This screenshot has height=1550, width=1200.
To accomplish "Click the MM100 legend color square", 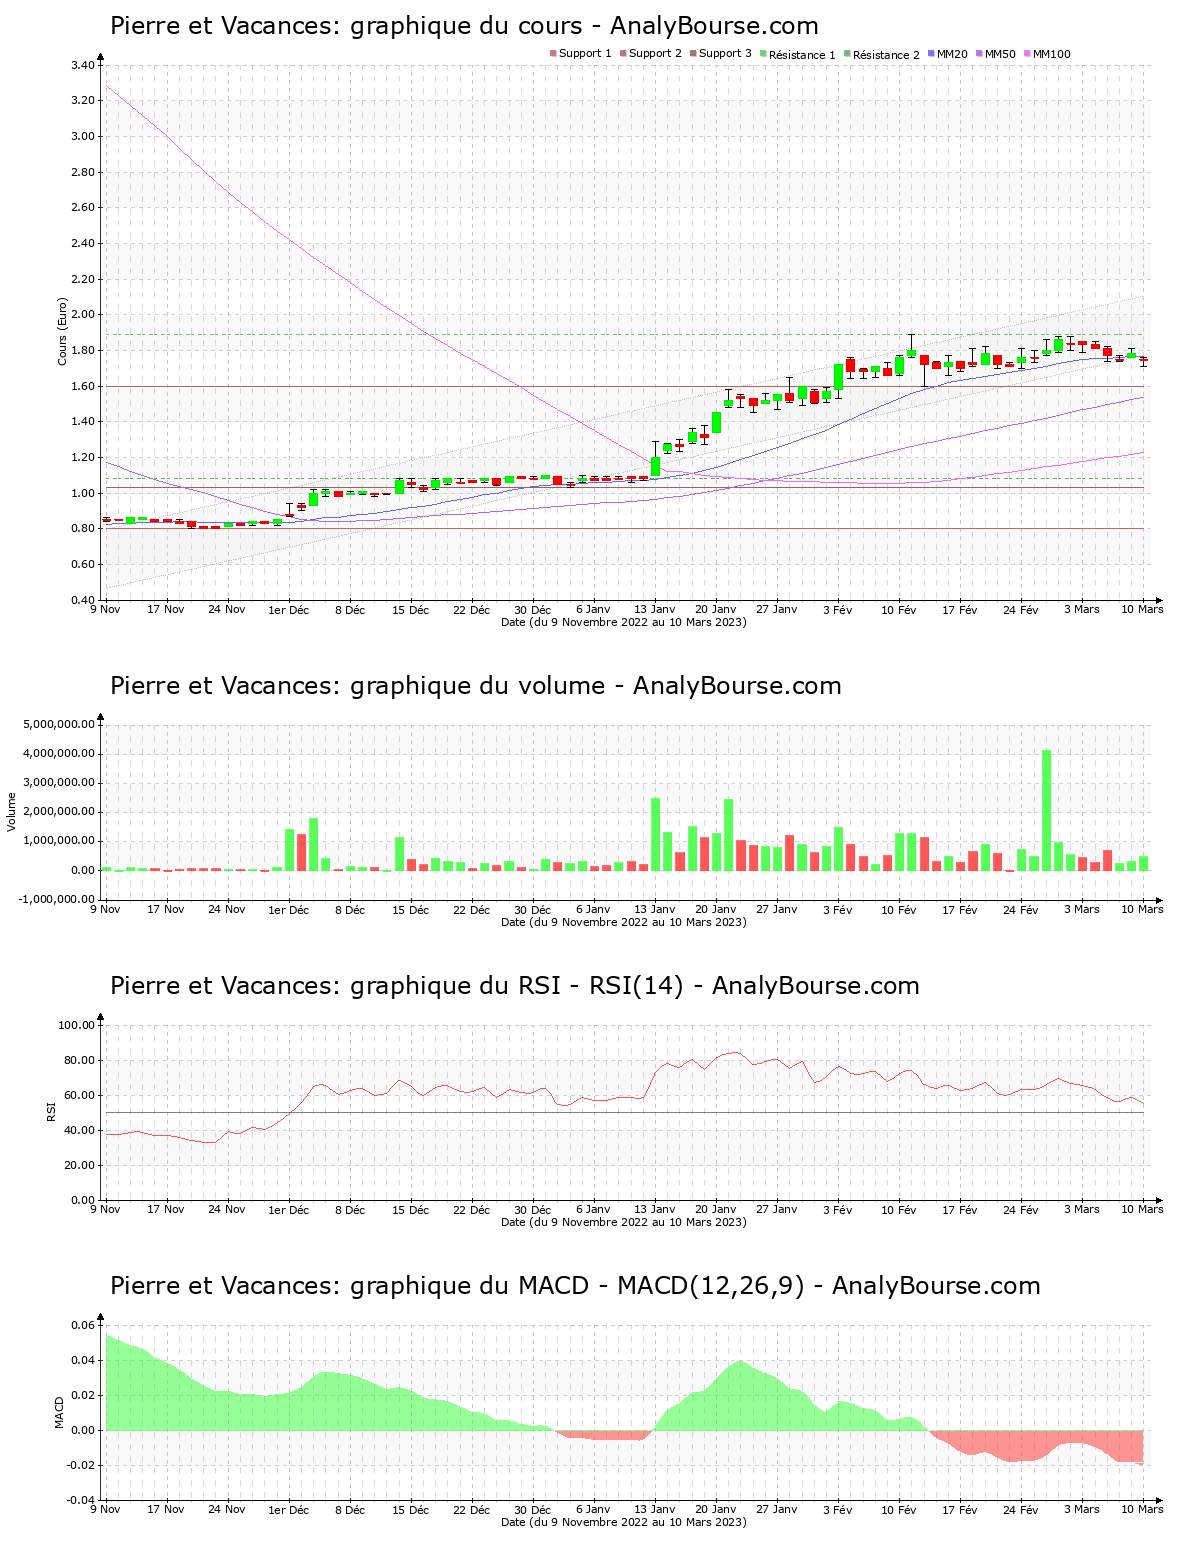I will [1027, 54].
